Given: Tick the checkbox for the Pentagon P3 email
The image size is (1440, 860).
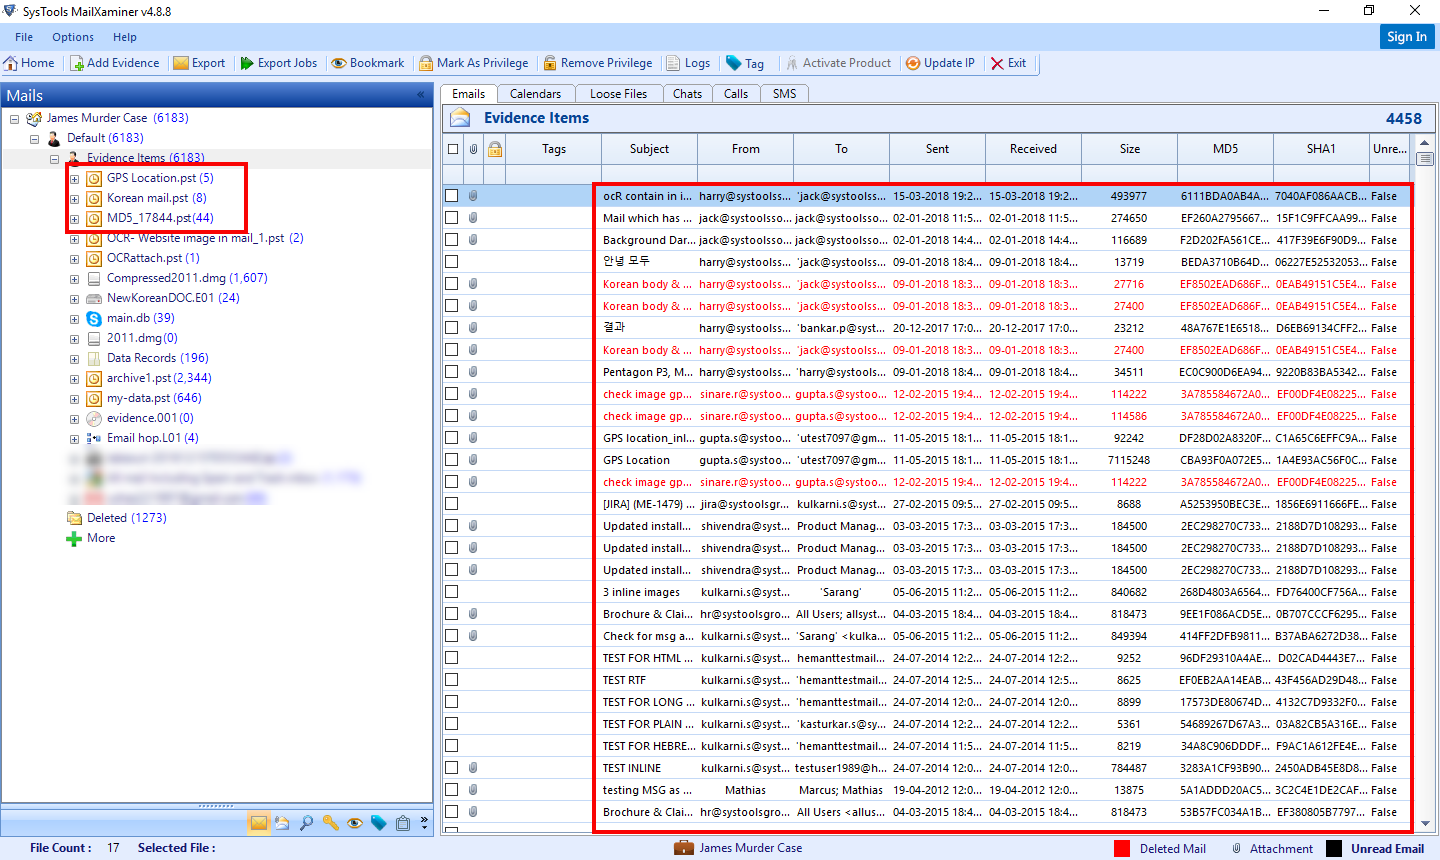Looking at the screenshot, I should pos(451,371).
